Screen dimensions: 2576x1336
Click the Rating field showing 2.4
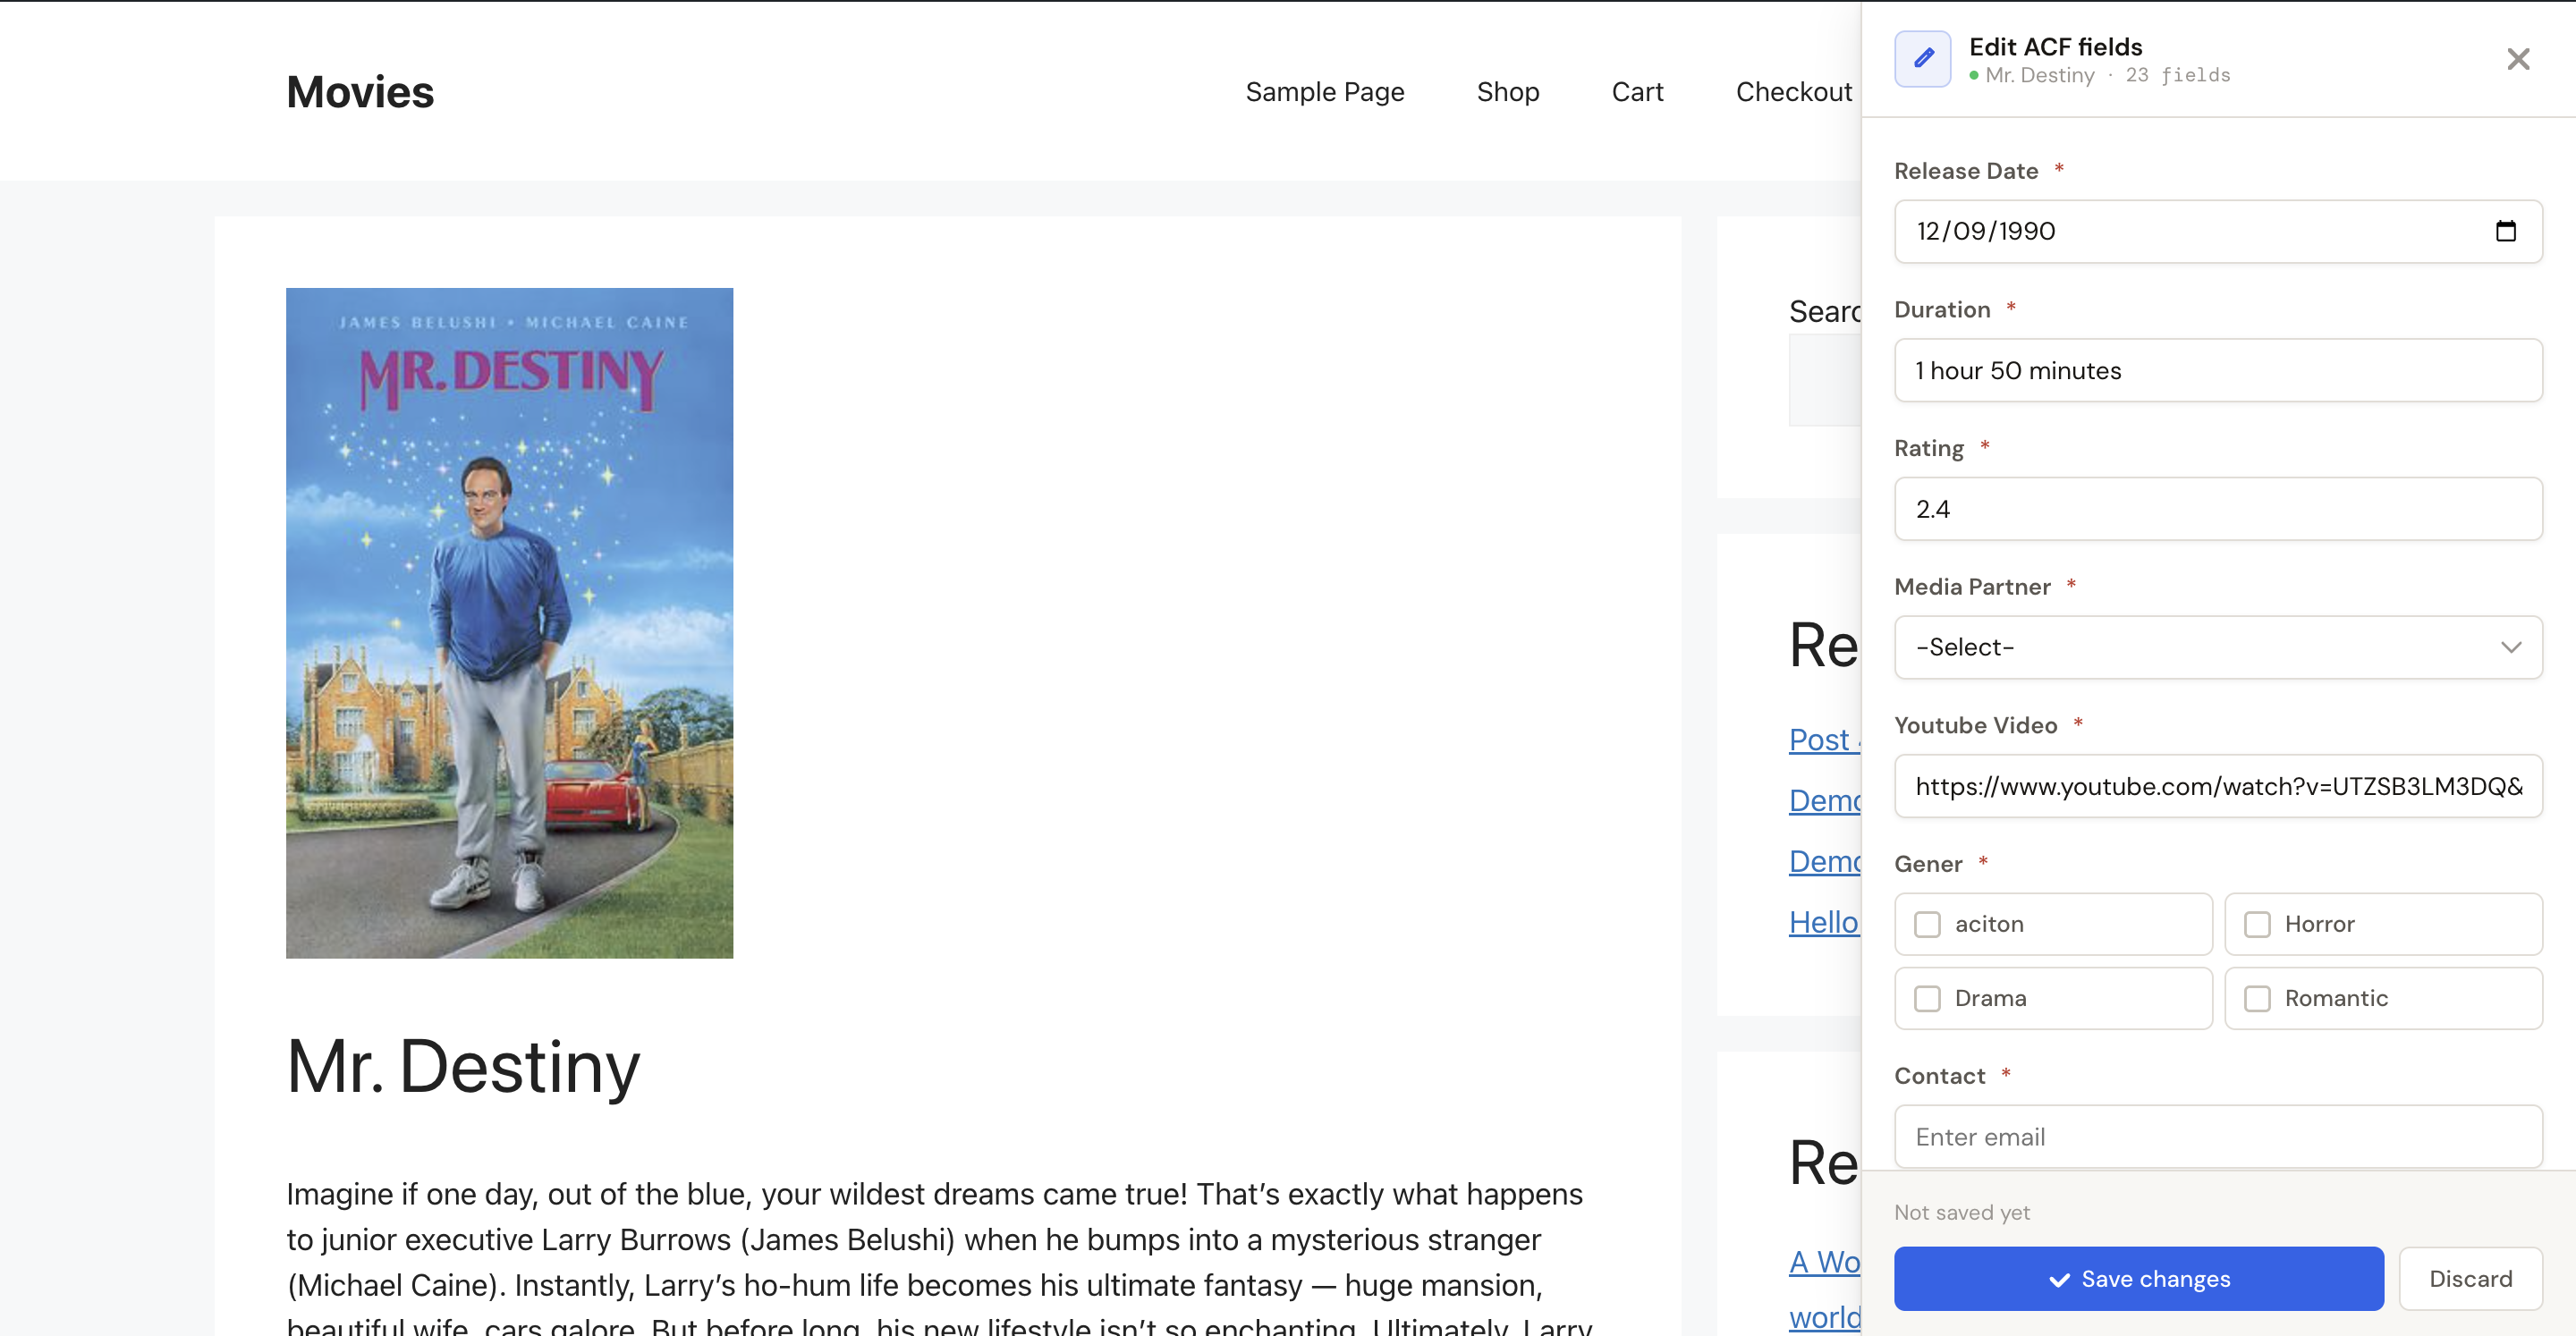[2218, 509]
